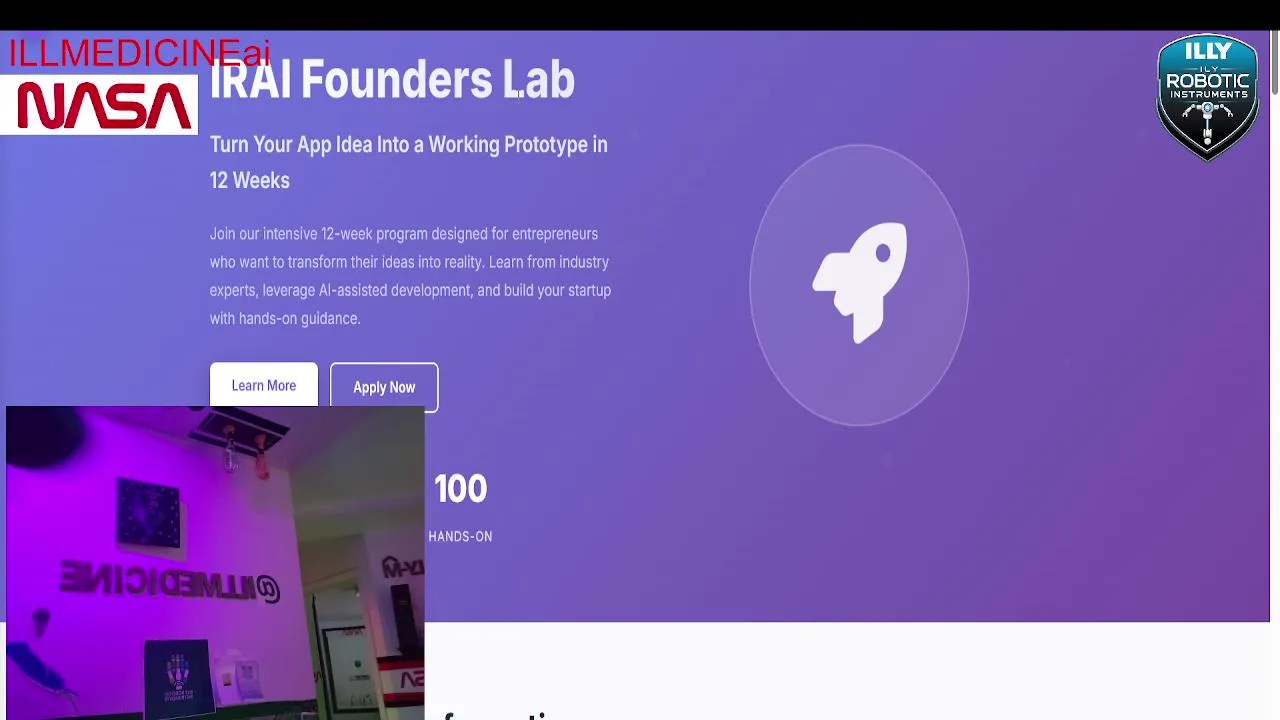Click the red ILLMEDICINEai watermark text
Image resolution: width=1280 pixels, height=720 pixels.
(x=139, y=53)
